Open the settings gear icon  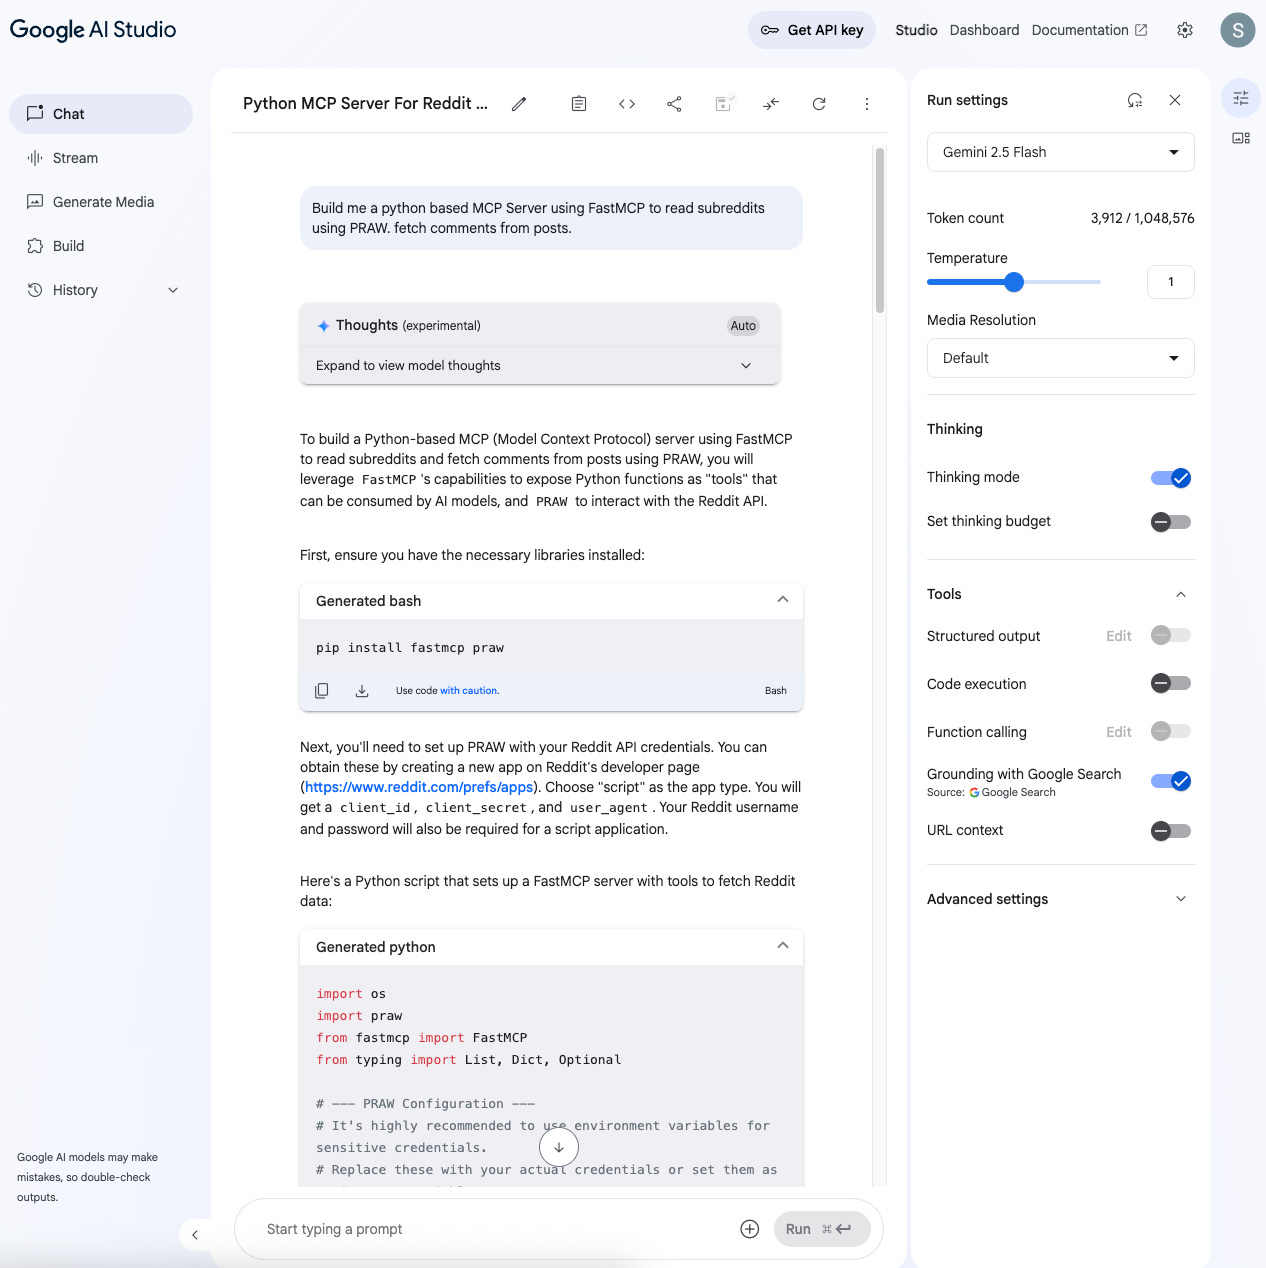tap(1185, 30)
